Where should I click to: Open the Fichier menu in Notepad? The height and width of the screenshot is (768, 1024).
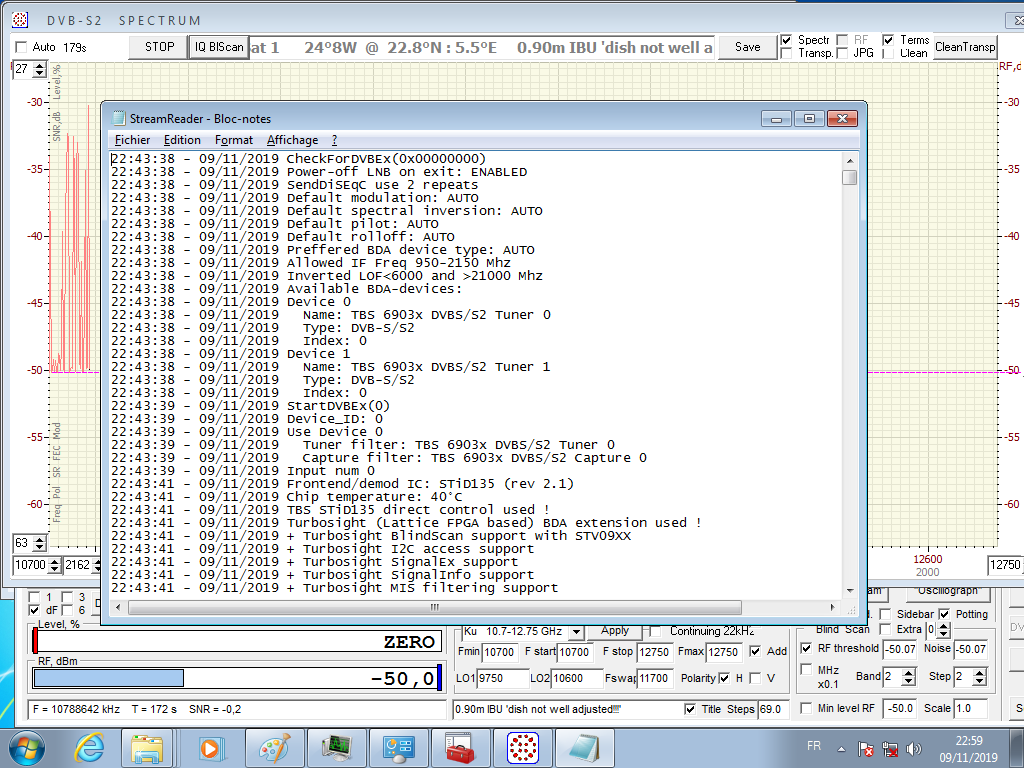pyautogui.click(x=132, y=140)
